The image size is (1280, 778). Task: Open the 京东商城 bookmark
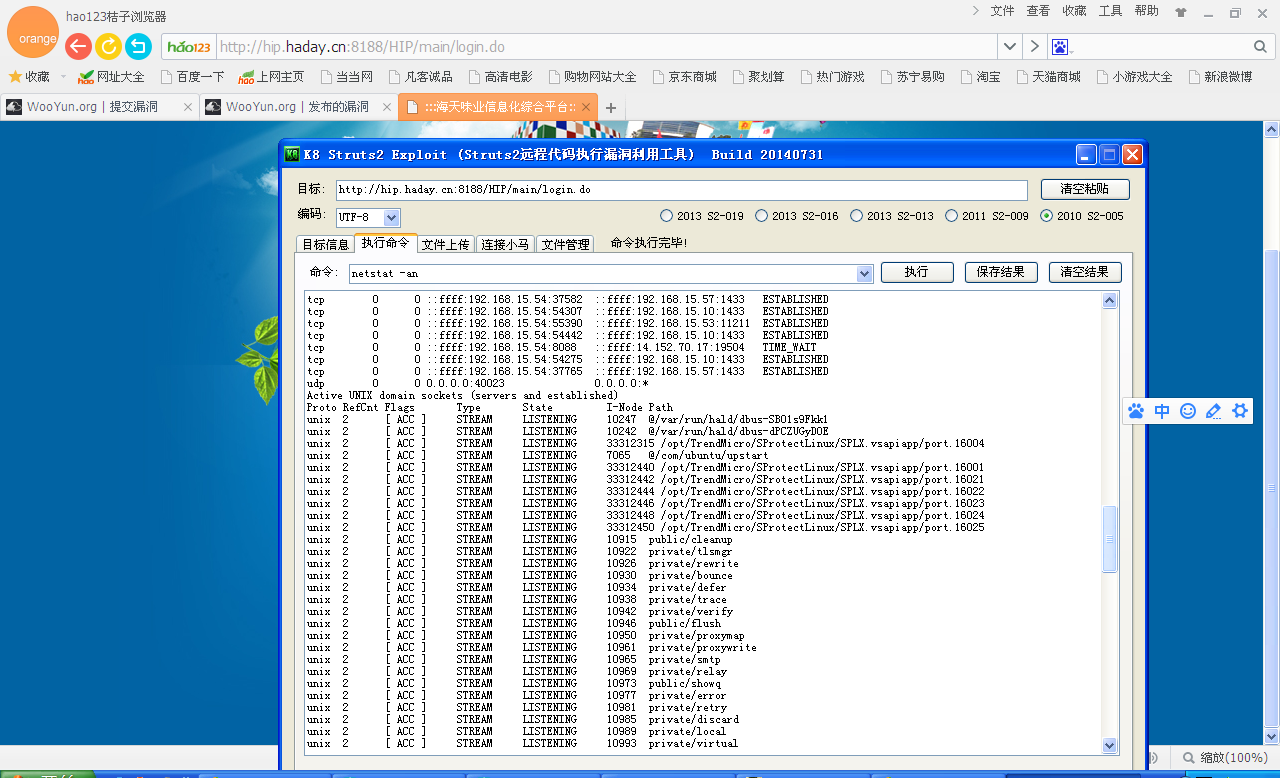[684, 77]
